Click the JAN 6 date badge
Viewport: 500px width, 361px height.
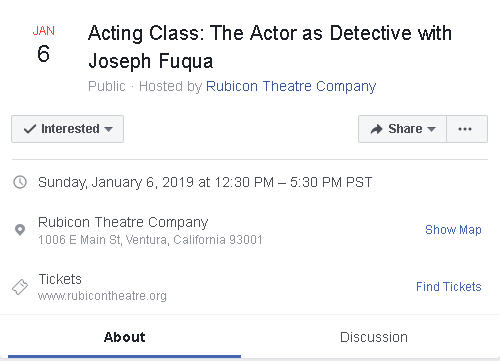pos(44,44)
